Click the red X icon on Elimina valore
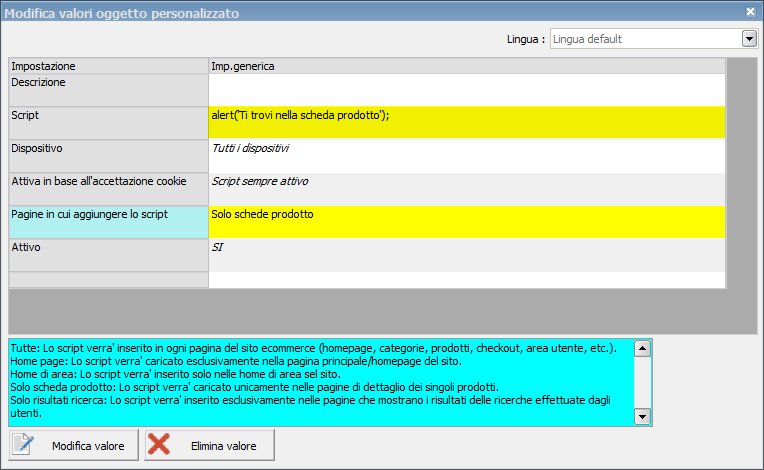Viewport: 764px width, 470px height. pyautogui.click(x=159, y=446)
